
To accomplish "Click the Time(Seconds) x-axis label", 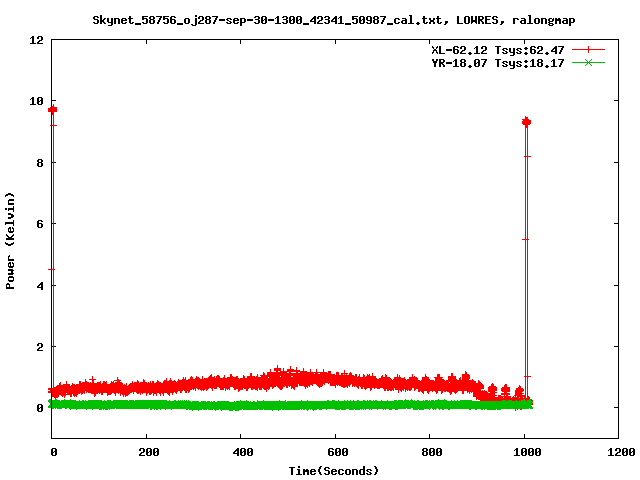I will pyautogui.click(x=333, y=470).
